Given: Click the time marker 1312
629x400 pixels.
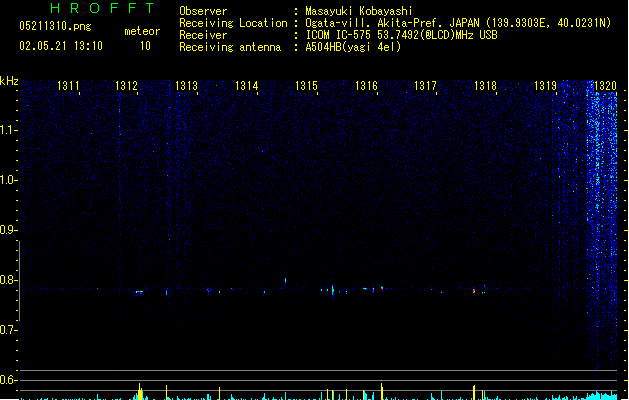Looking at the screenshot, I should (126, 86).
